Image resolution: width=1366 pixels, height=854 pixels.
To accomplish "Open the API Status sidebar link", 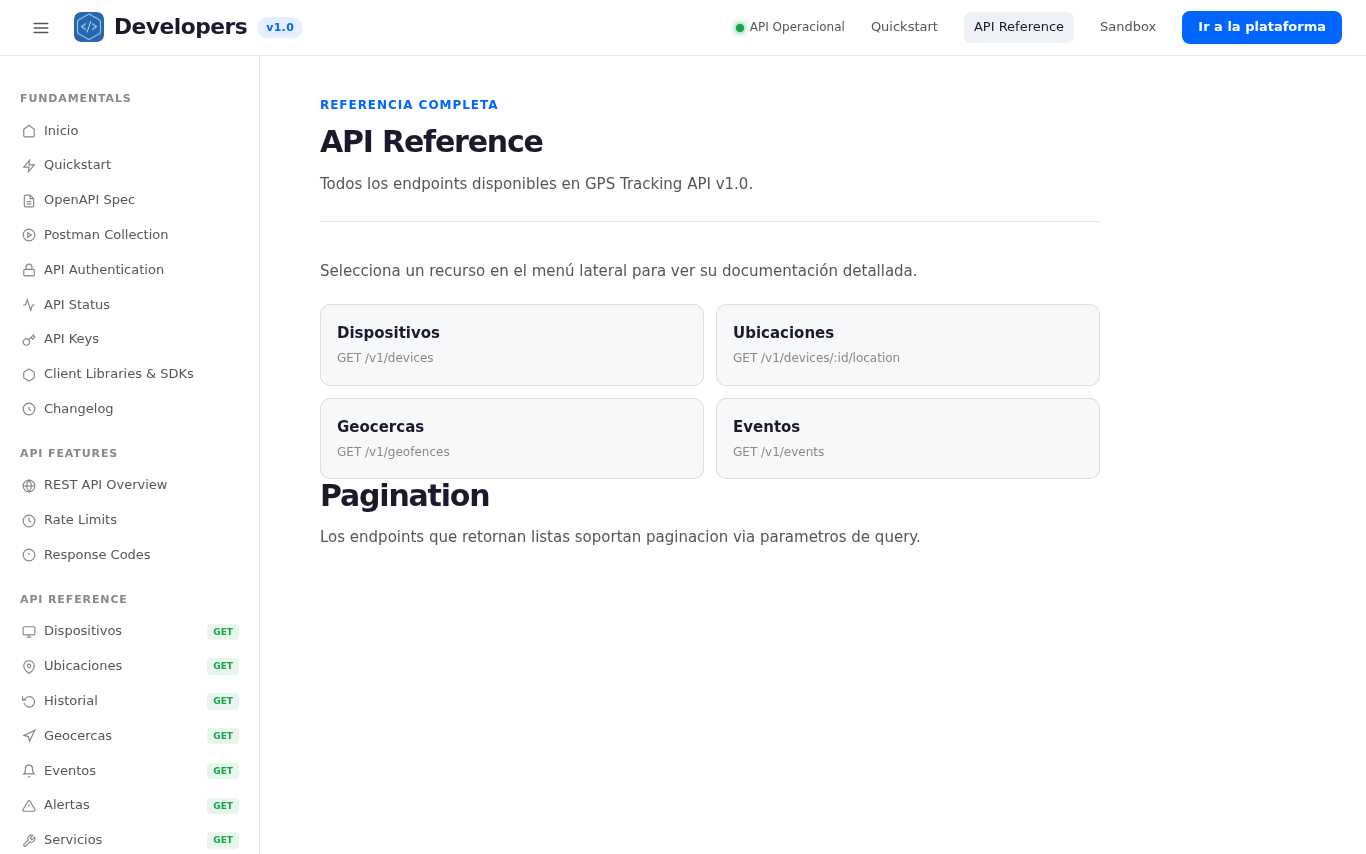I will pos(130,305).
